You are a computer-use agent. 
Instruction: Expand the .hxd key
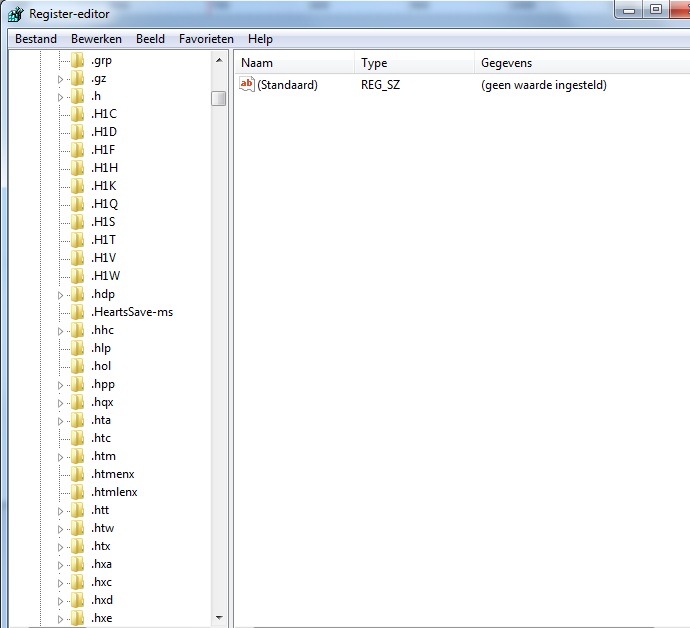click(x=61, y=602)
